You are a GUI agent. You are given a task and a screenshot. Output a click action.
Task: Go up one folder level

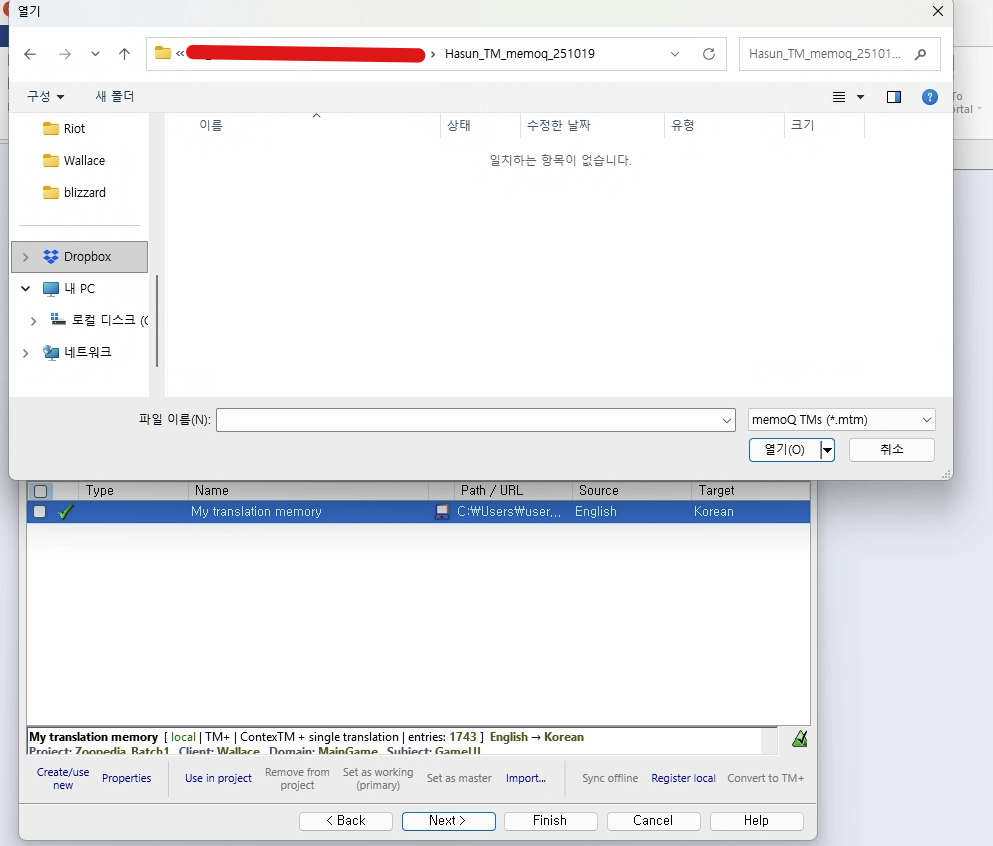click(124, 54)
